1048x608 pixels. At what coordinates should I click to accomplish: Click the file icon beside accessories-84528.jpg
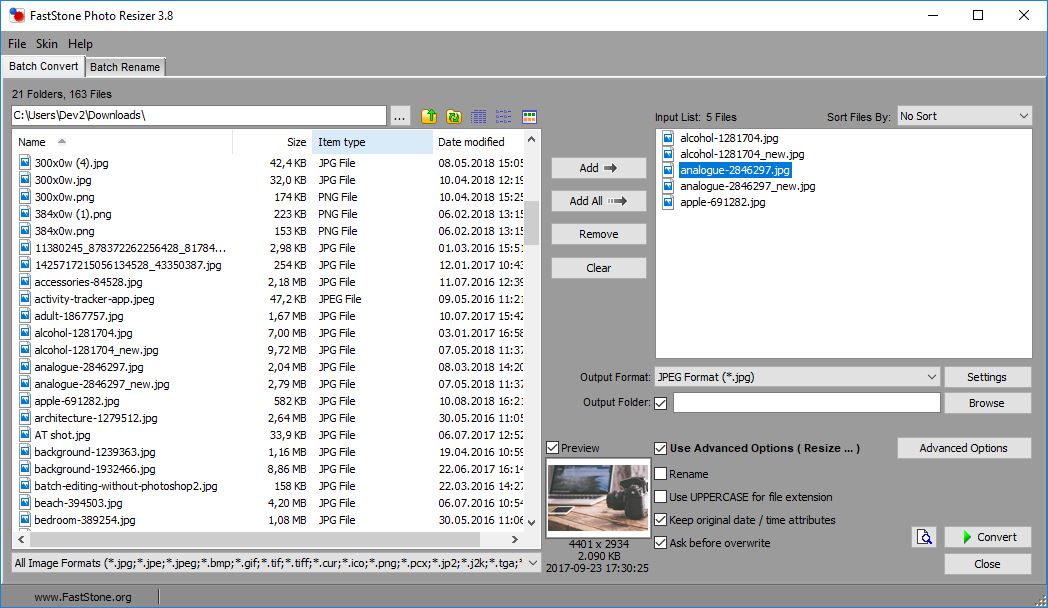25,281
